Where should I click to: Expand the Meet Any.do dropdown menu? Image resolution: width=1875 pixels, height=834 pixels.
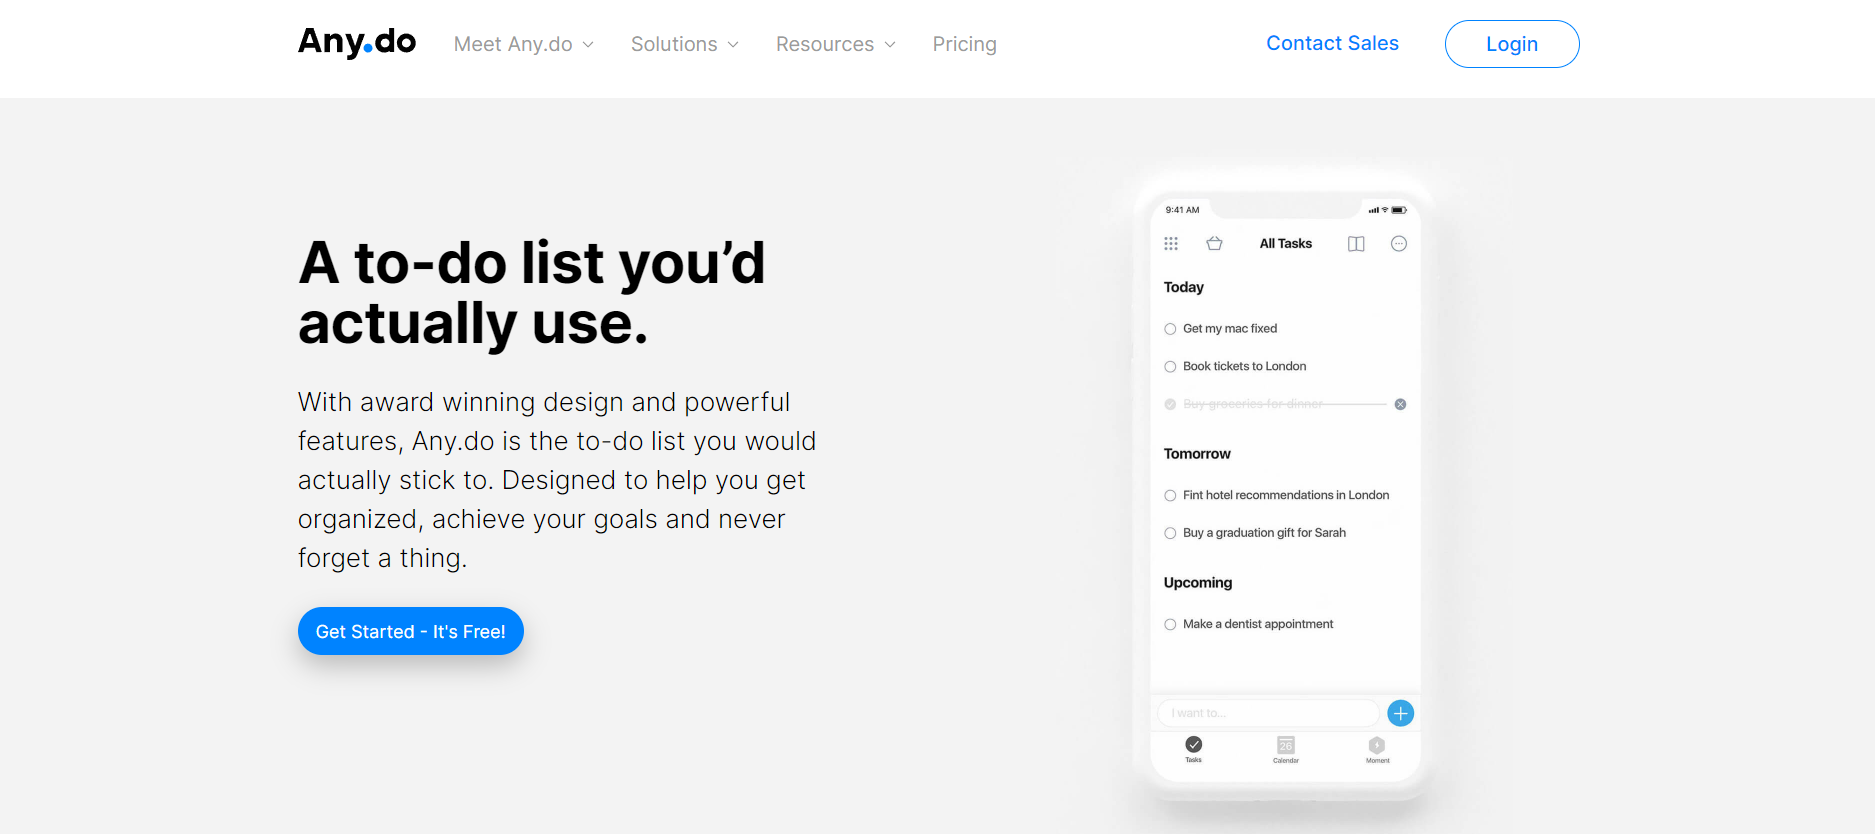click(523, 44)
